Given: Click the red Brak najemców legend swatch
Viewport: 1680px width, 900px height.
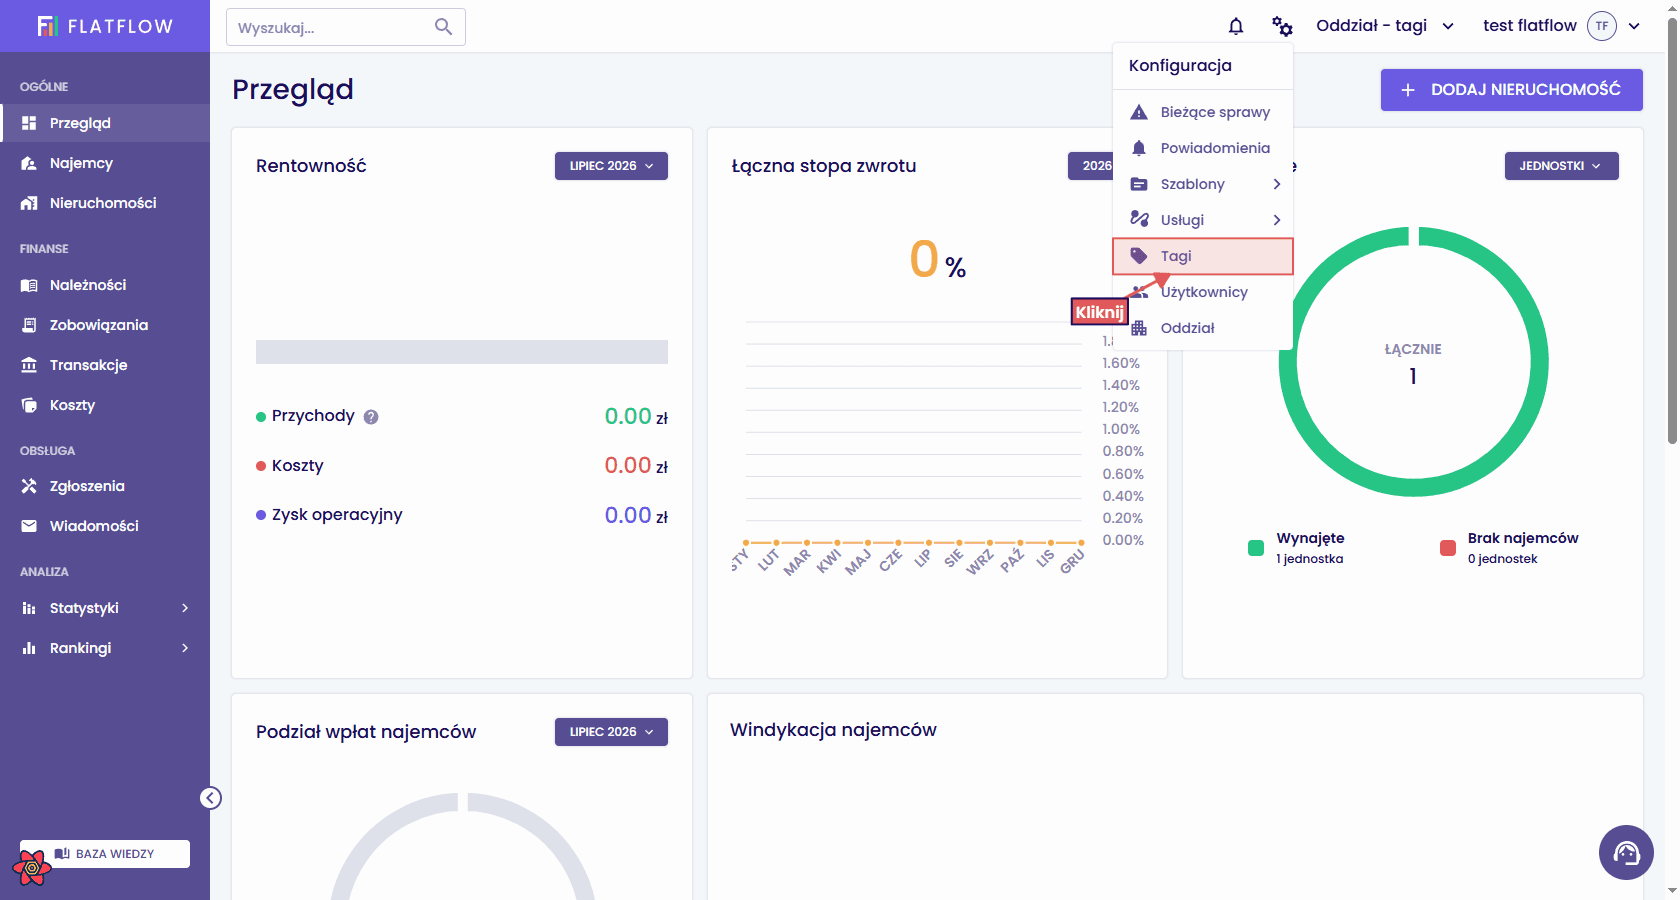Looking at the screenshot, I should coord(1447,548).
